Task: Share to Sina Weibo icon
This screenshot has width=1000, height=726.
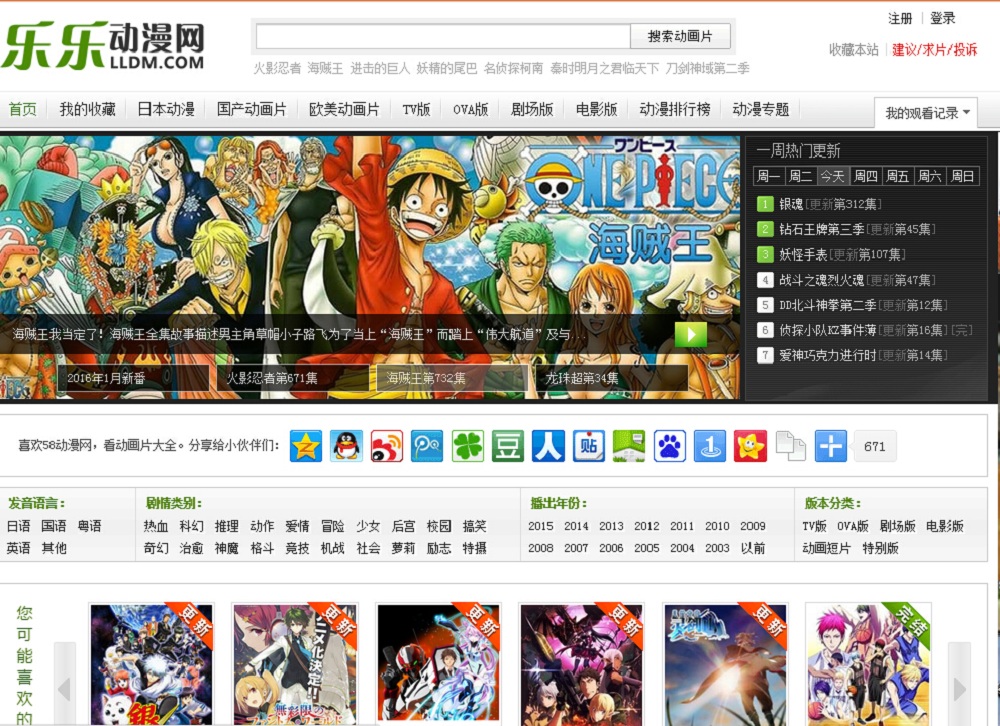Action: click(387, 445)
